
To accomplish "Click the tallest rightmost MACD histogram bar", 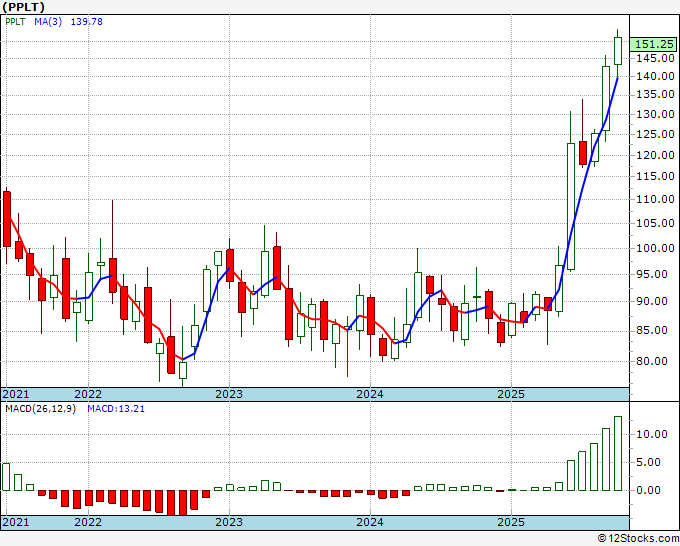I will point(618,454).
